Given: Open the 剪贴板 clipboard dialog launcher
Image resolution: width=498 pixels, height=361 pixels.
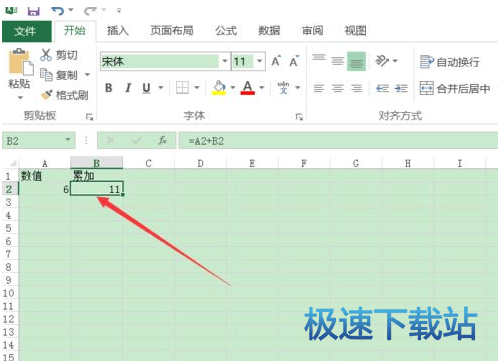Looking at the screenshot, I should [89, 117].
